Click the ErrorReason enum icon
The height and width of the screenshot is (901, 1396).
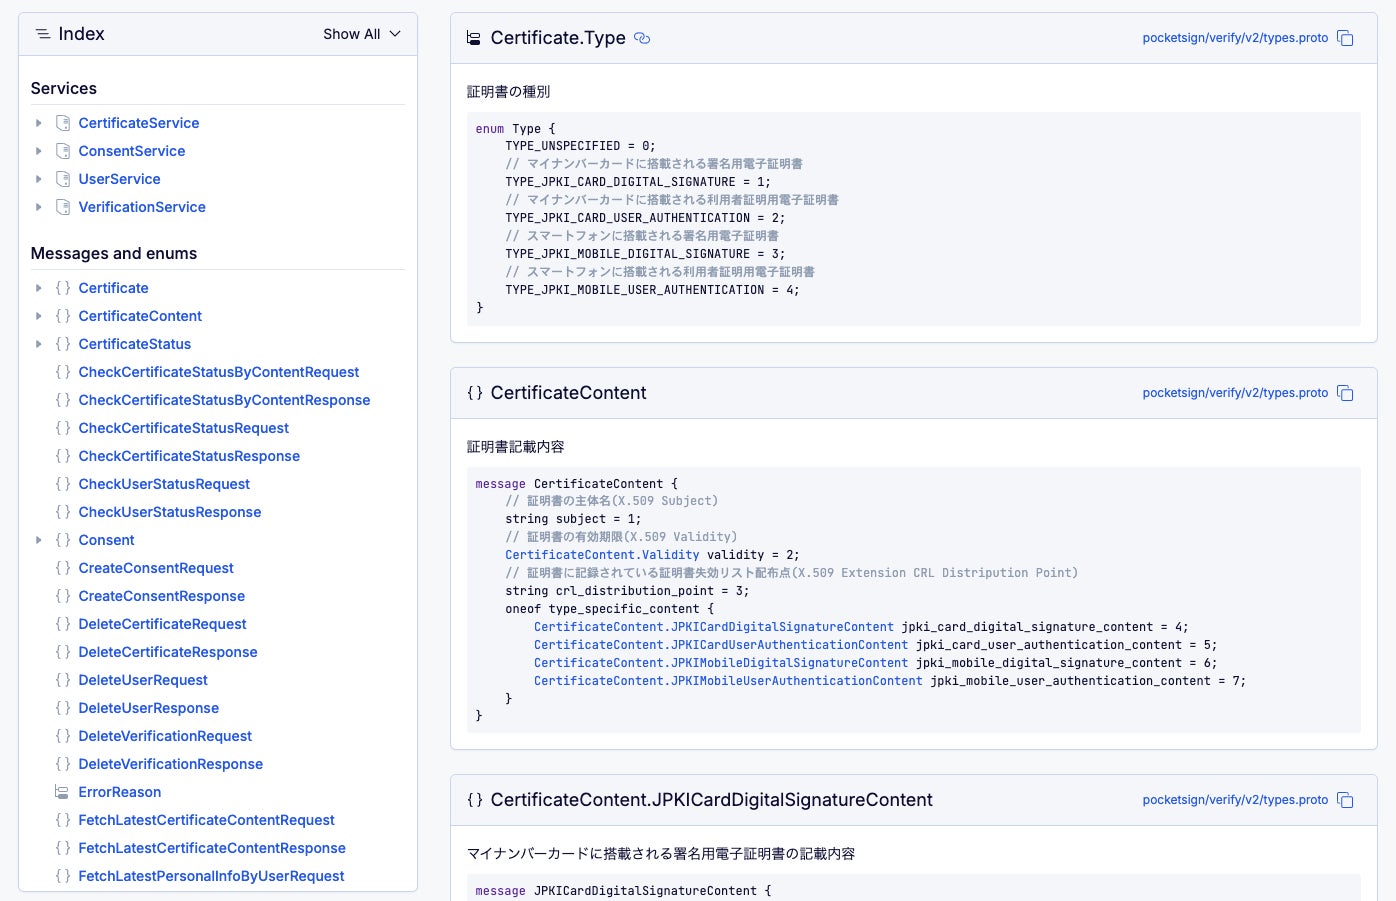point(62,792)
